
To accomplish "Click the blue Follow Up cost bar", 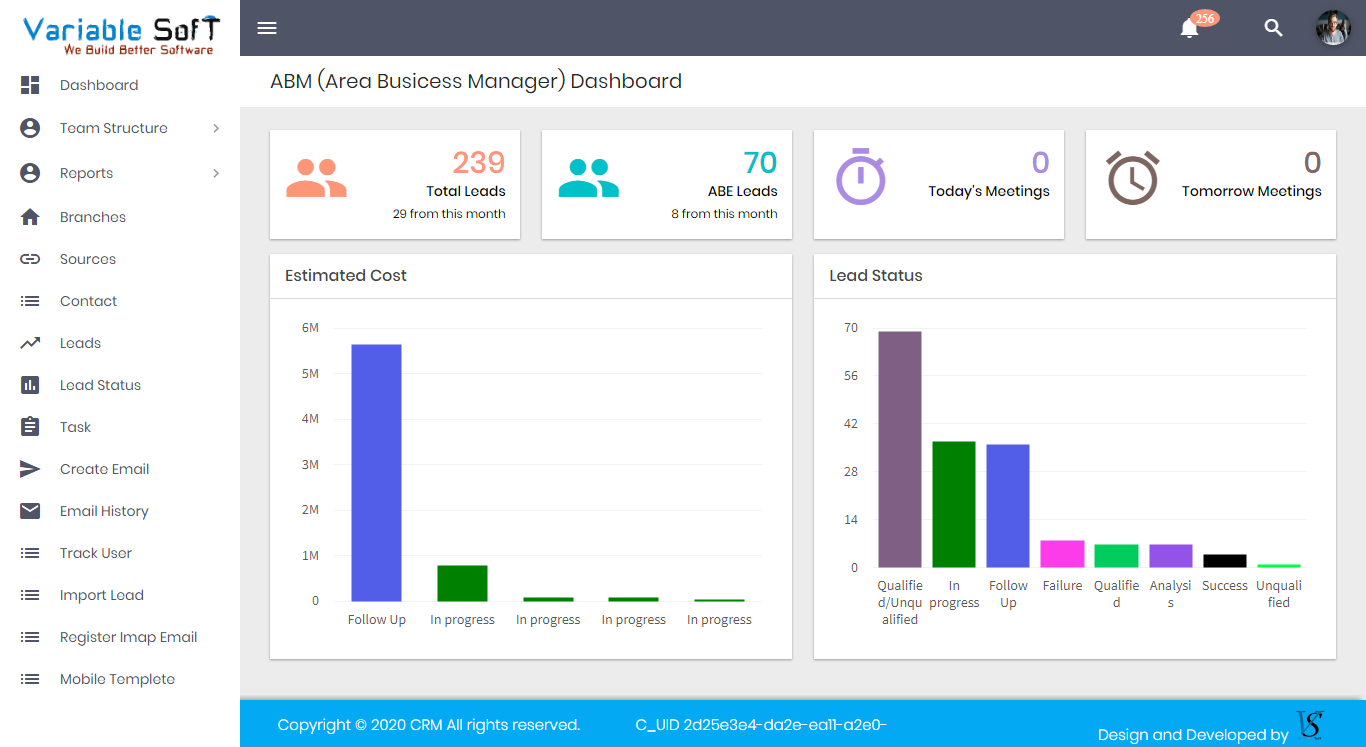I will pos(376,472).
